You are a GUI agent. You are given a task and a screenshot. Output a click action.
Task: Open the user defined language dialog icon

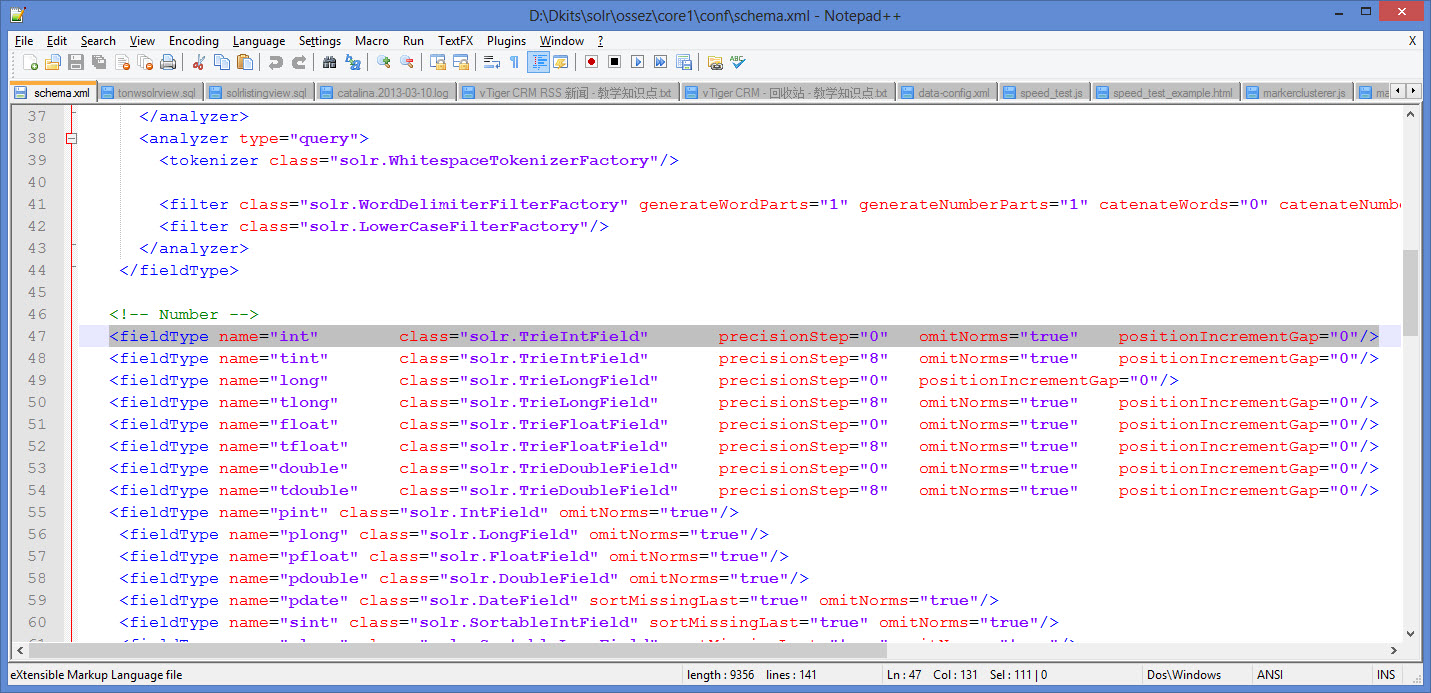[x=560, y=62]
